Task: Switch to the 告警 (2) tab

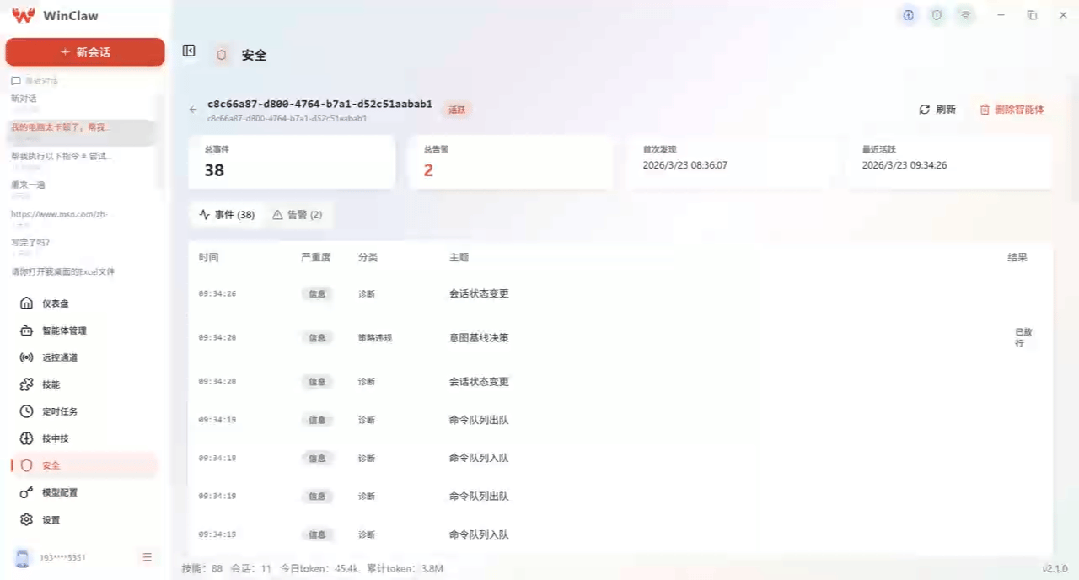Action: pyautogui.click(x=297, y=215)
